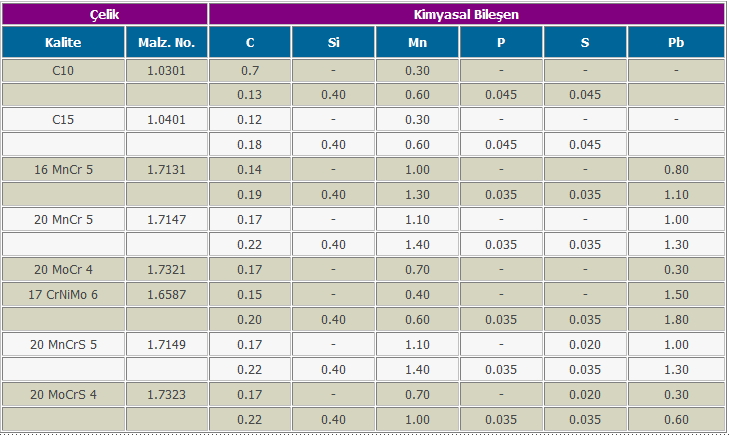Click the Çelik header cell

click(104, 14)
